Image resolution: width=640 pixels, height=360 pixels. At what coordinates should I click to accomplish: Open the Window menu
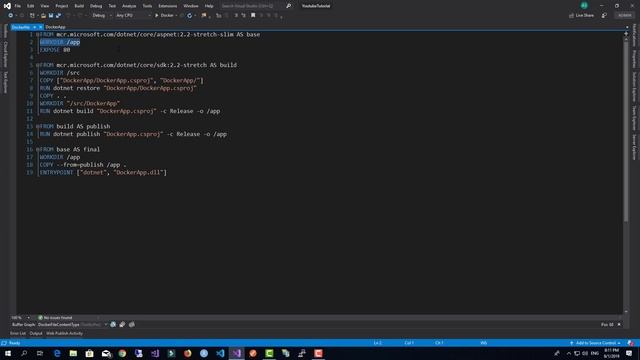[x=191, y=6]
